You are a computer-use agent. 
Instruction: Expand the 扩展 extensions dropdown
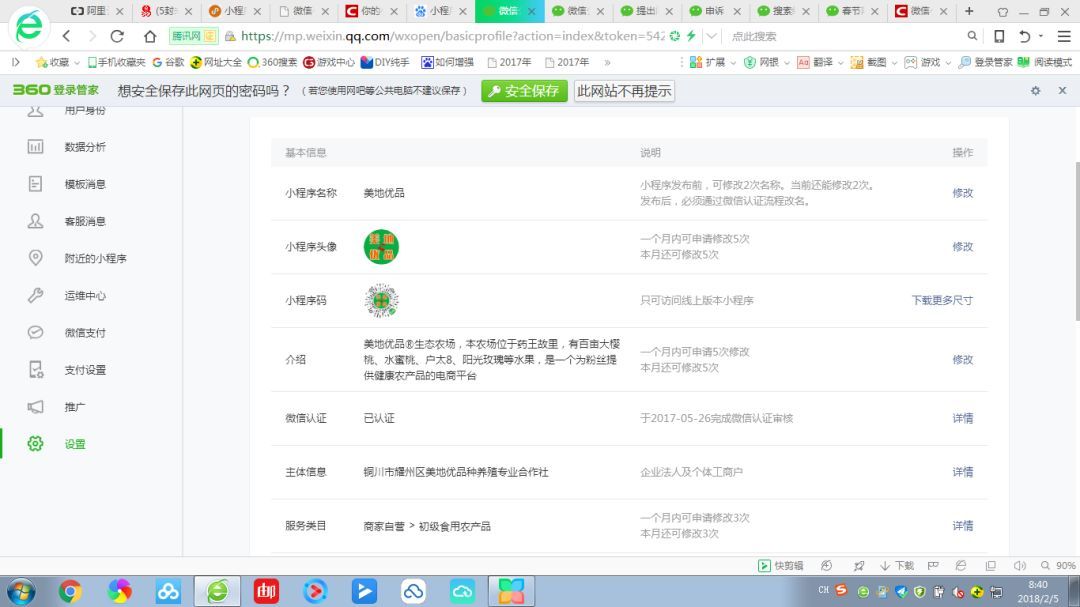(733, 63)
